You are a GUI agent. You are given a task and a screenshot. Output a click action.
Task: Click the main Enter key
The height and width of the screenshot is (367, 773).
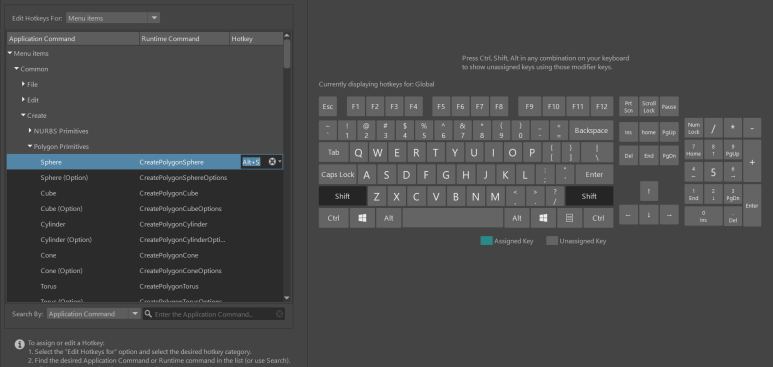pos(594,174)
